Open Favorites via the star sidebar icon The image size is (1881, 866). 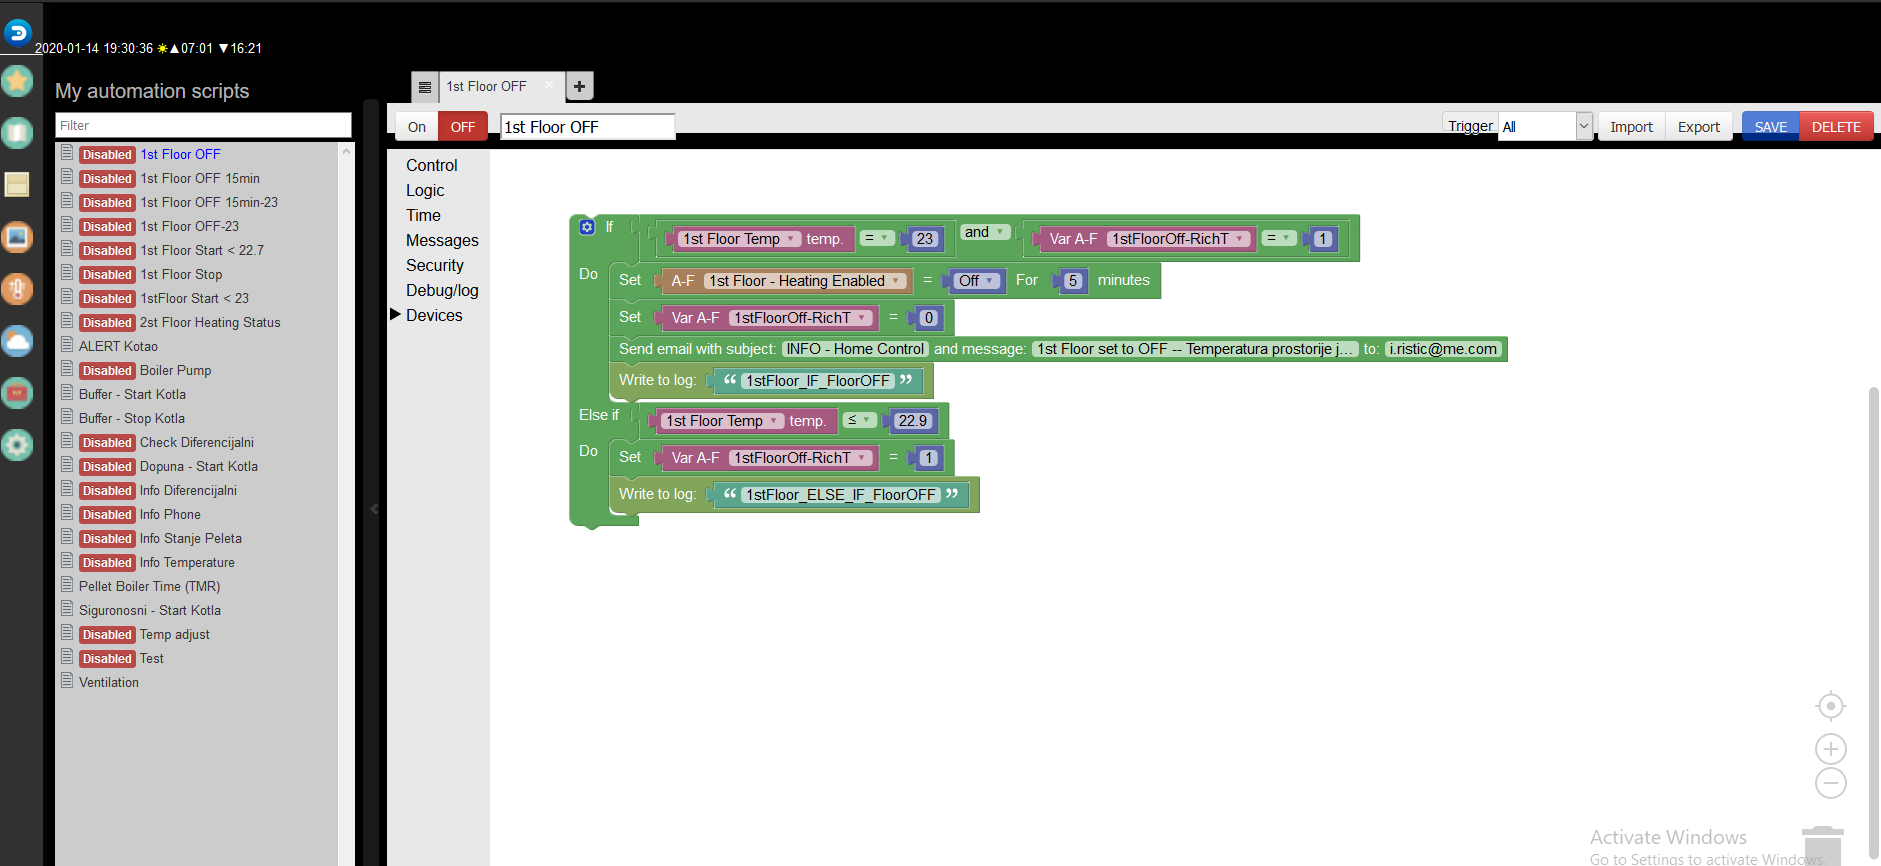(17, 81)
